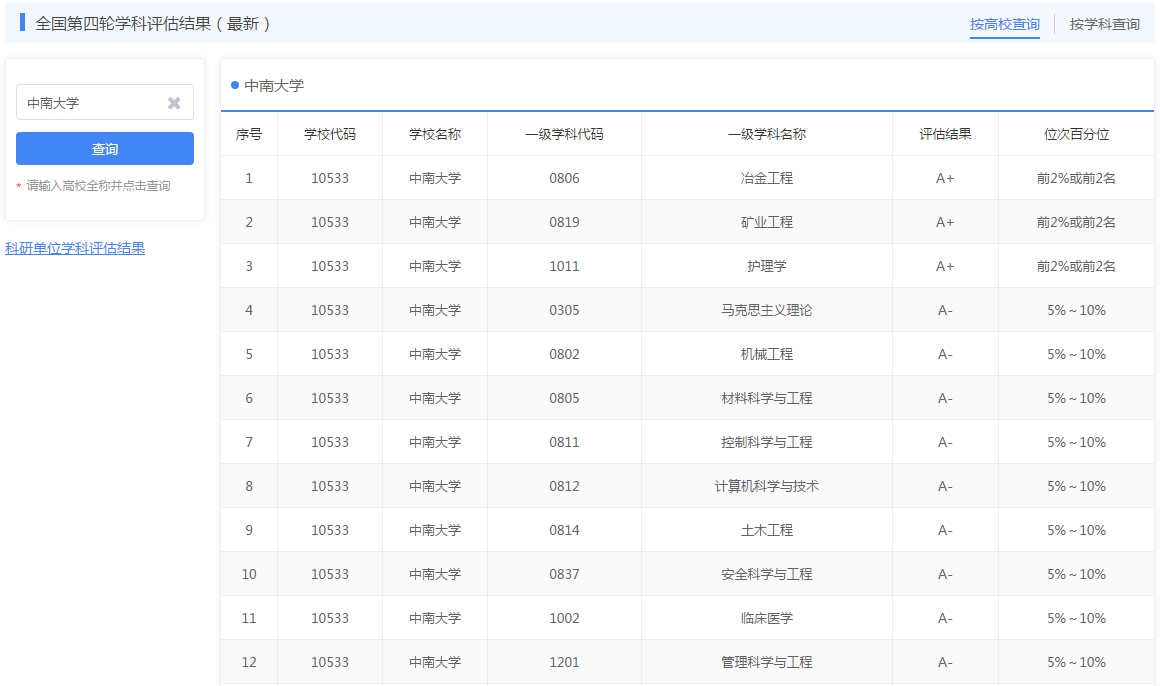Click inside the university name input field
Viewport: 1160px width, 686px height.
[95, 101]
